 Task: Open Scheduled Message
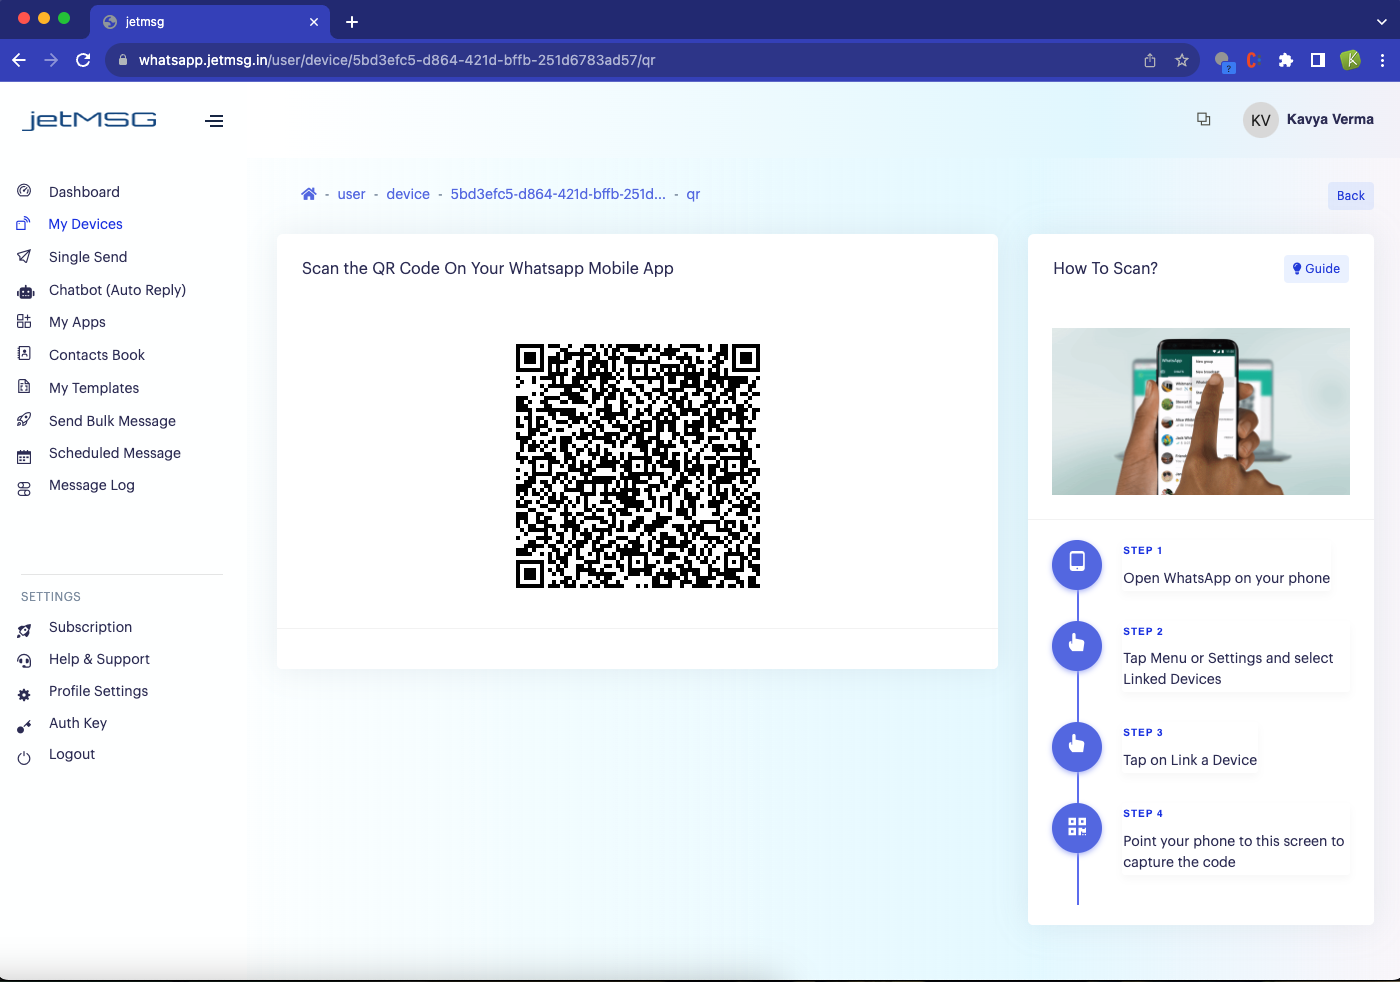(115, 453)
